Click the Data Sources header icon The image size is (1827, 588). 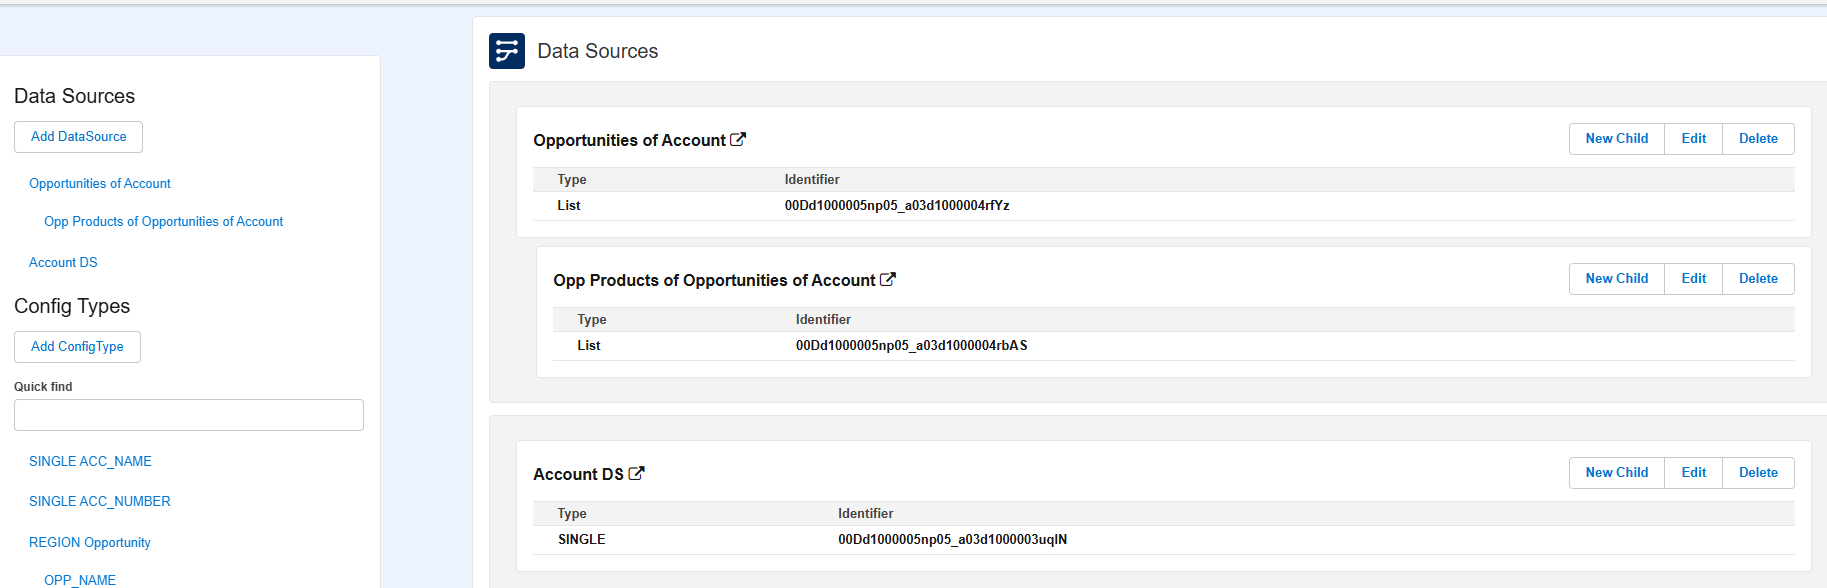click(x=507, y=51)
